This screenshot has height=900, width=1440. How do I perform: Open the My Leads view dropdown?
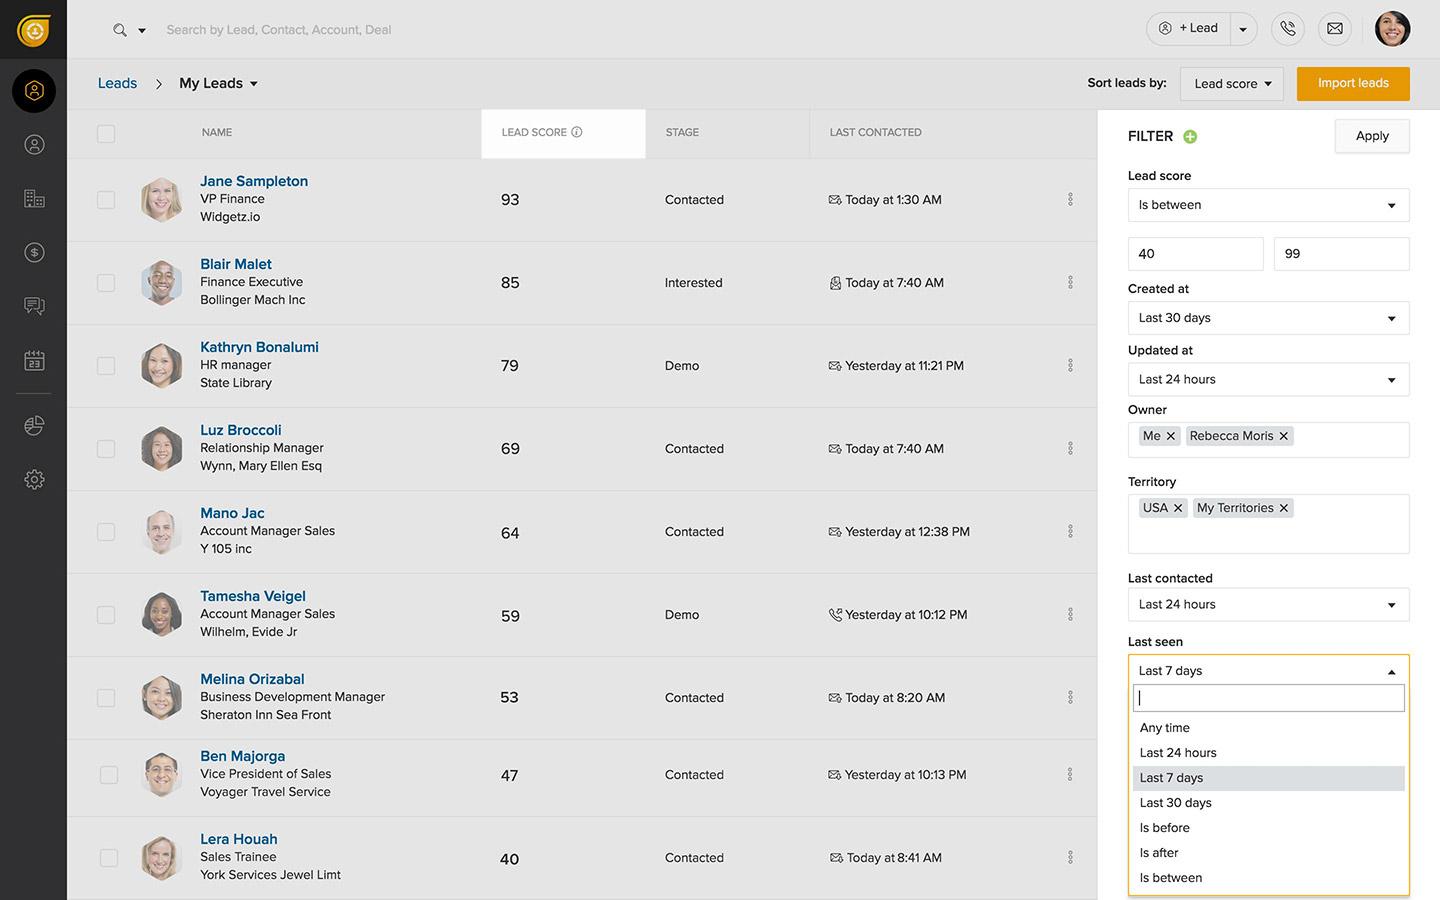click(x=219, y=84)
